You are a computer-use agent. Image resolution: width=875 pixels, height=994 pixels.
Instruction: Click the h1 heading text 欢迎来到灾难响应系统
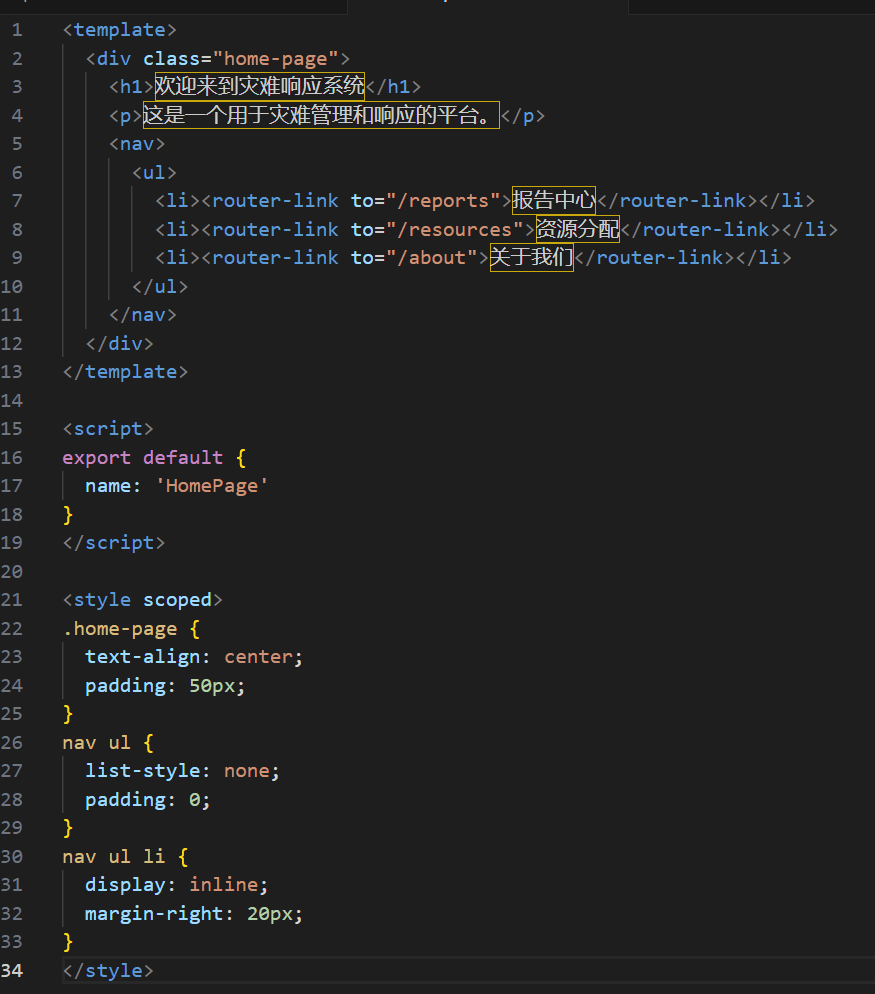coord(259,86)
